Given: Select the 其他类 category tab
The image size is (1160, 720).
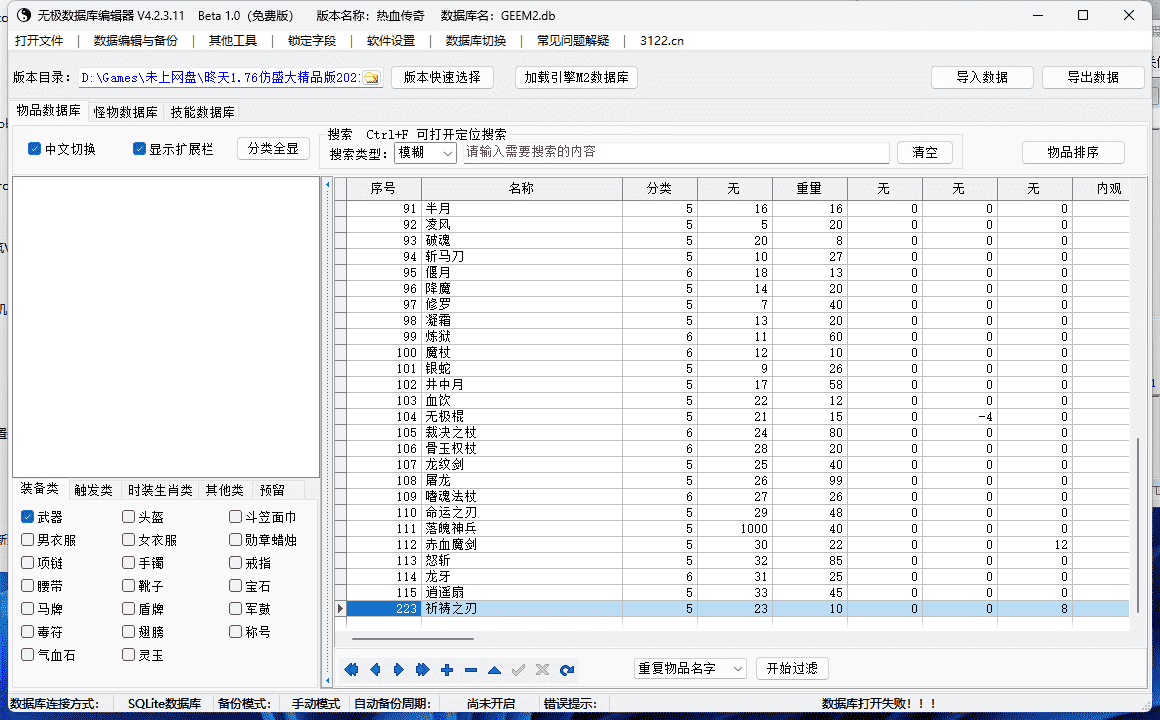Looking at the screenshot, I should (x=224, y=490).
